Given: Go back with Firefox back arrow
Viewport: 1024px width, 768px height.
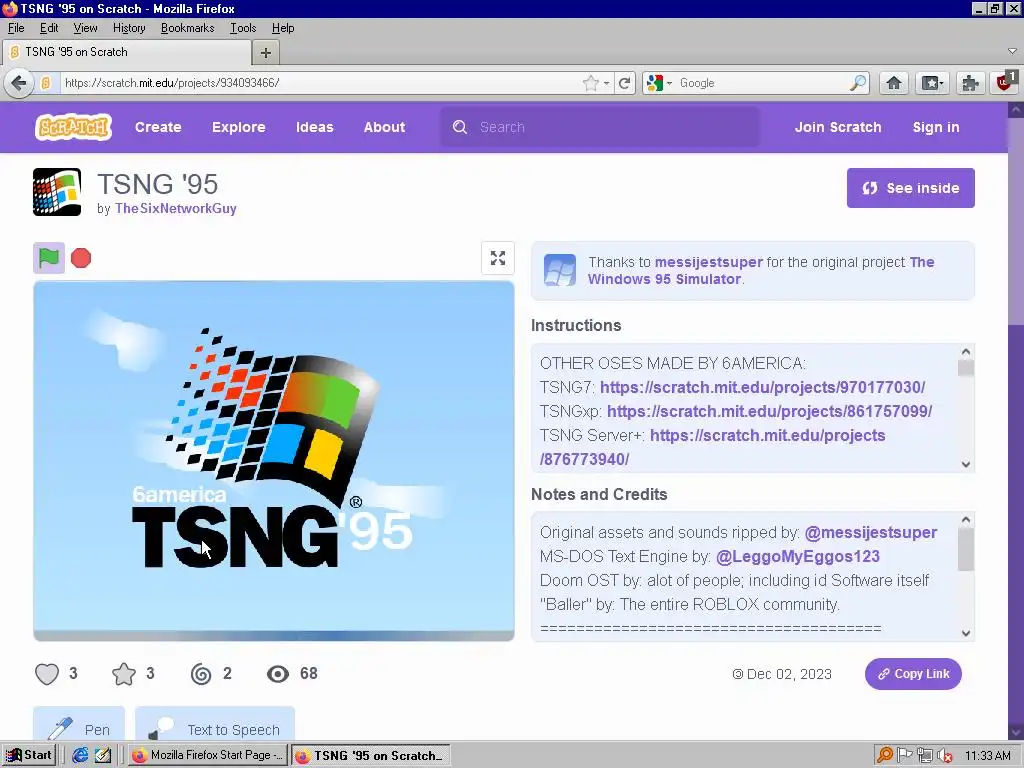Looking at the screenshot, I should [x=19, y=83].
